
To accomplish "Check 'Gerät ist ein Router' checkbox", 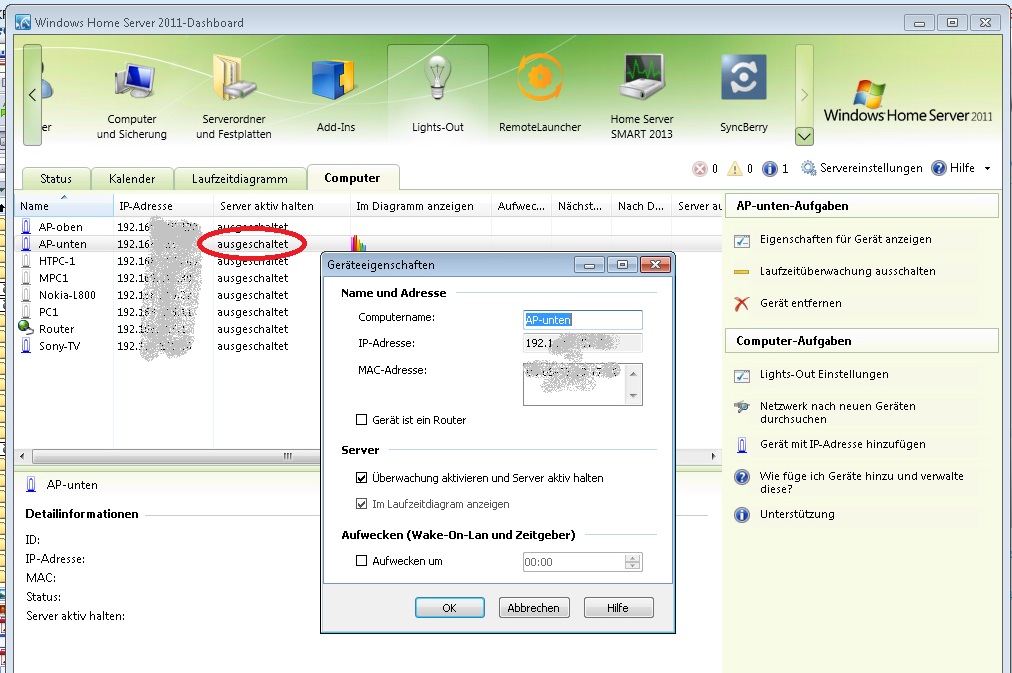I will click(x=361, y=420).
